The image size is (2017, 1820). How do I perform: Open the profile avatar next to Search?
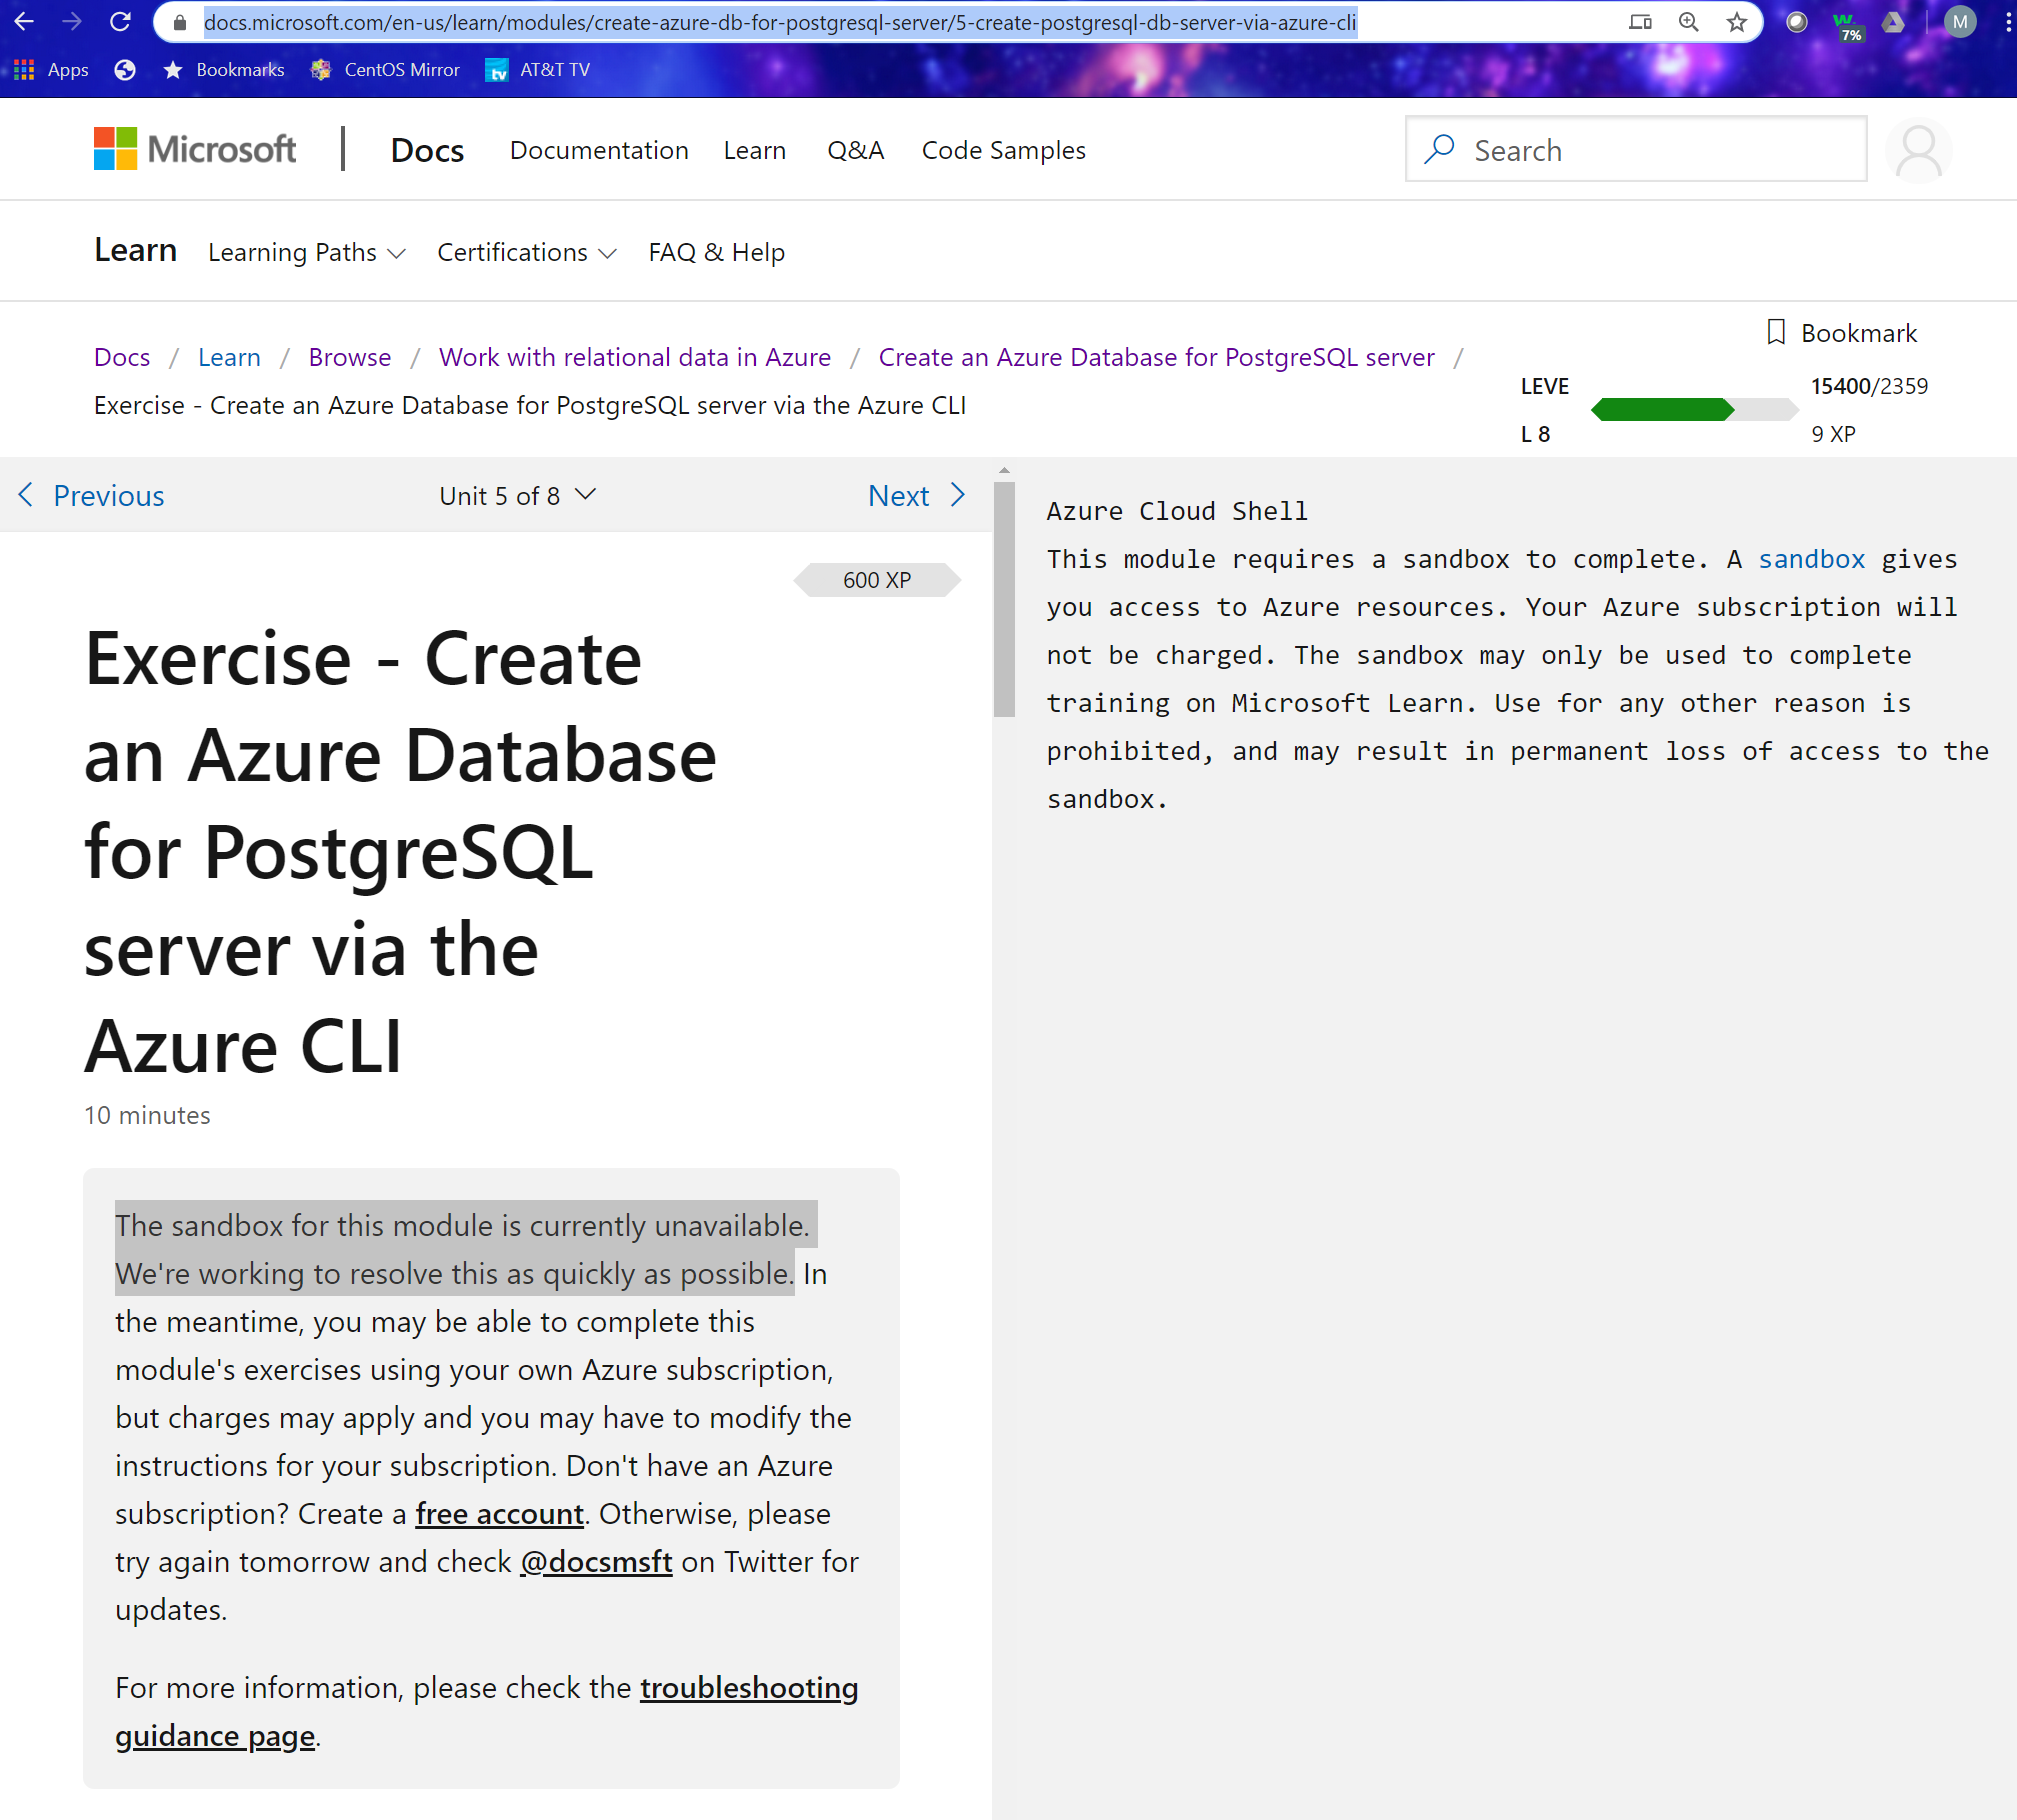click(1917, 150)
